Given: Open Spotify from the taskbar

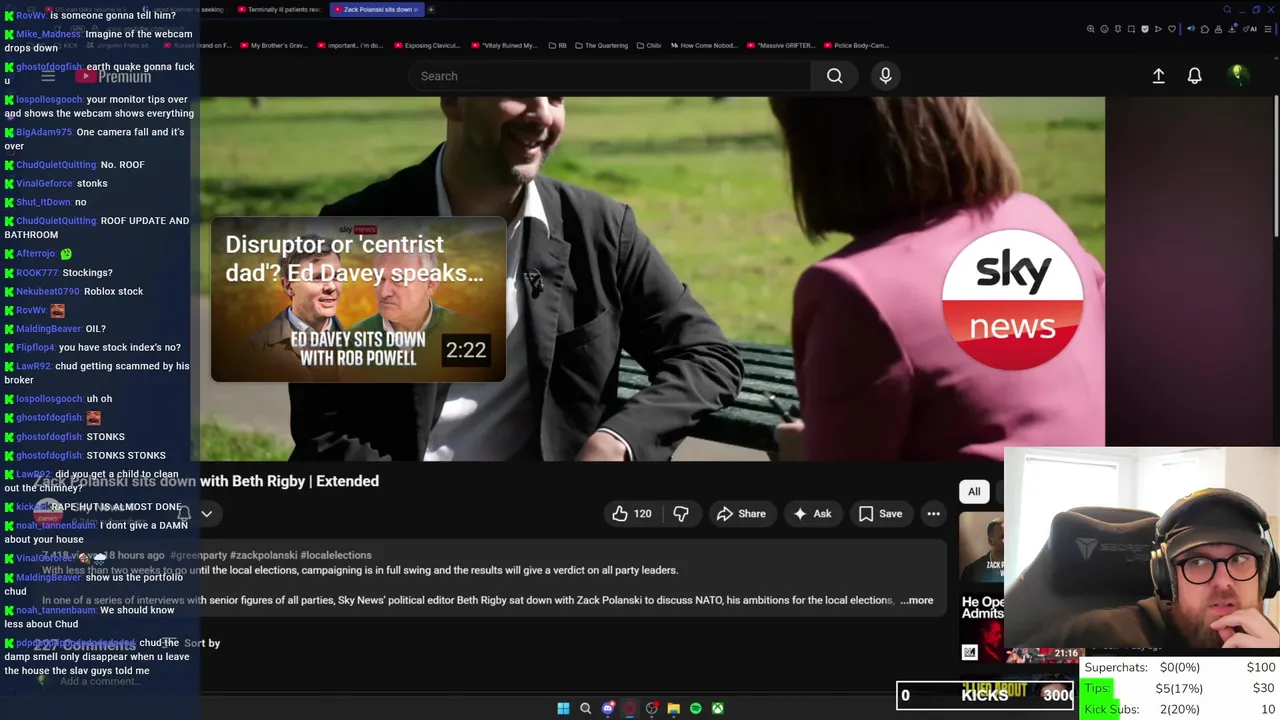Looking at the screenshot, I should tap(696, 708).
